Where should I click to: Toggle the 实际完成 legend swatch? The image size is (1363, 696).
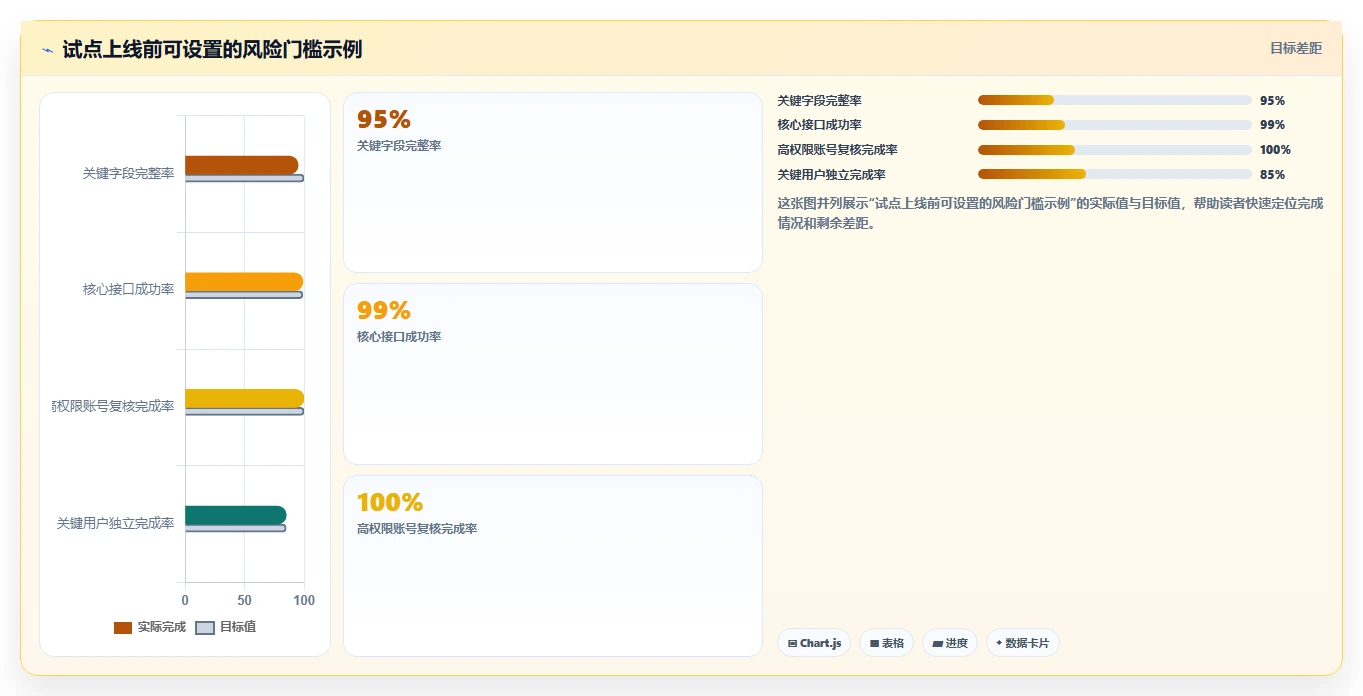pyautogui.click(x=123, y=627)
